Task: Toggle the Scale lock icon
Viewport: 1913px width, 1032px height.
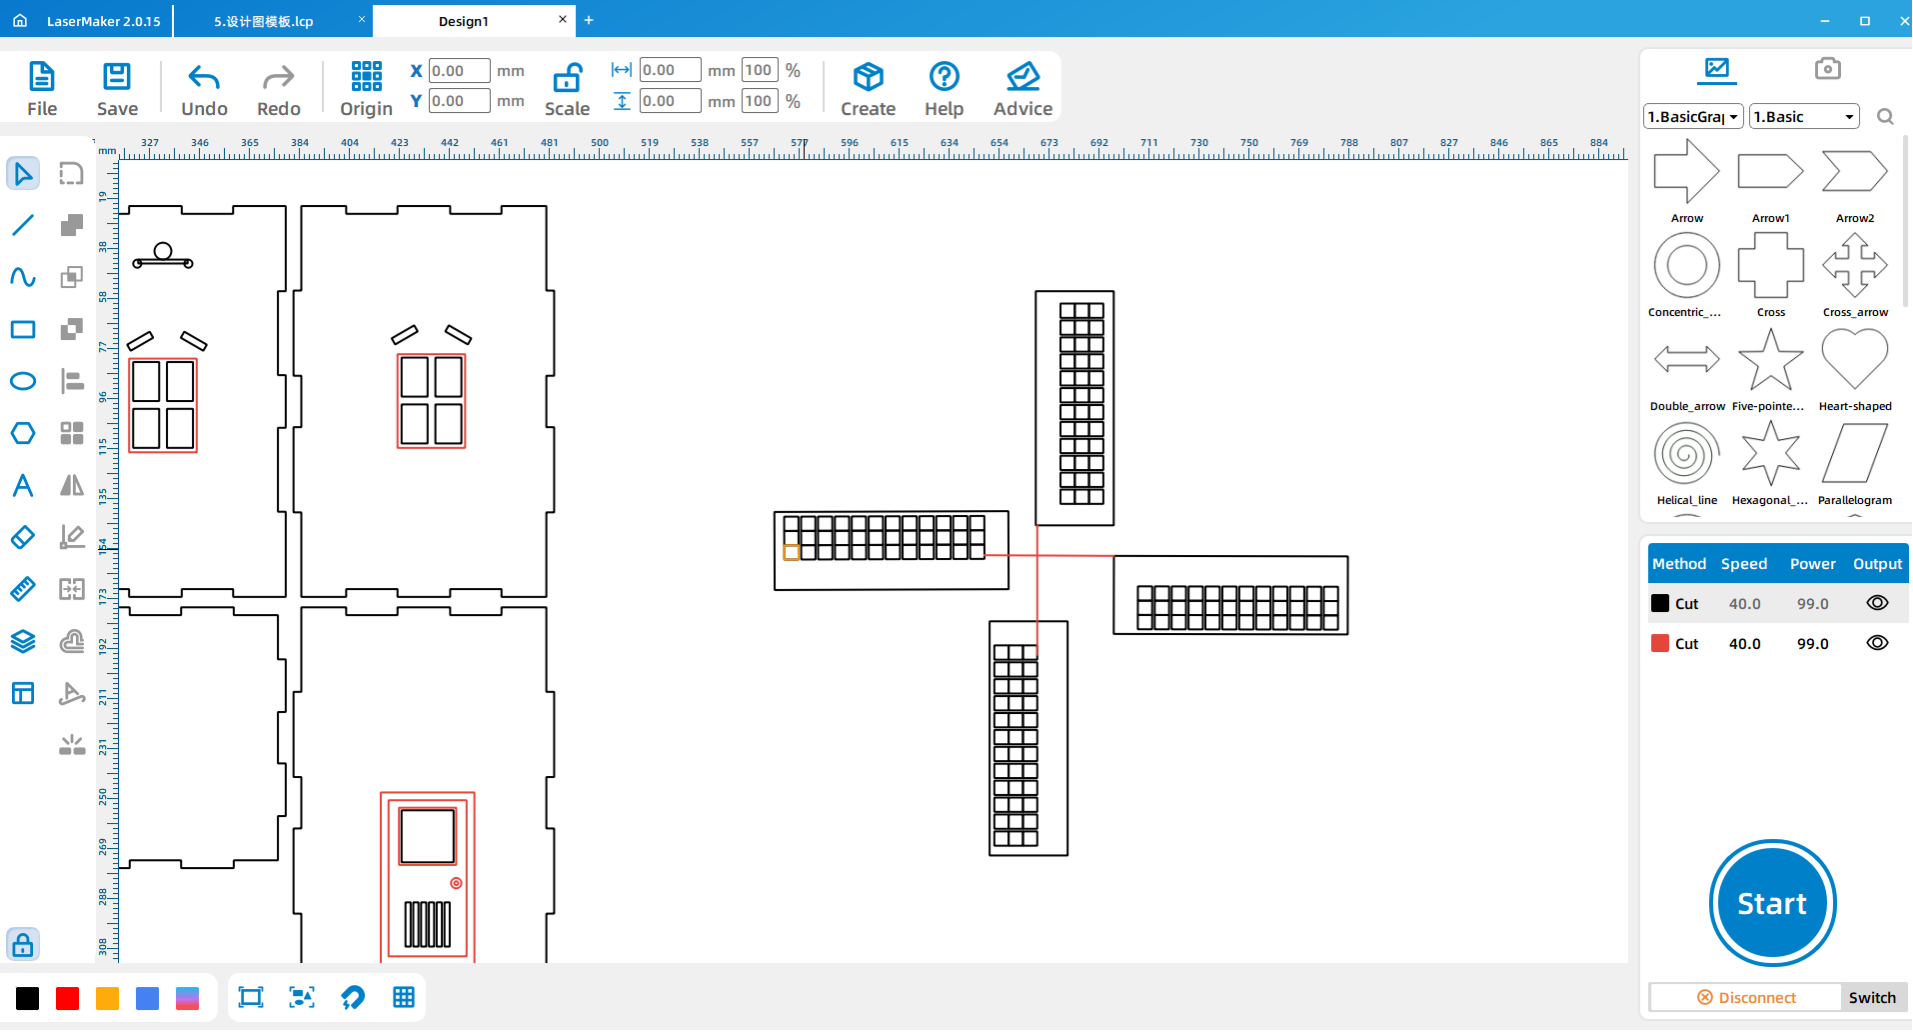Action: pos(567,89)
